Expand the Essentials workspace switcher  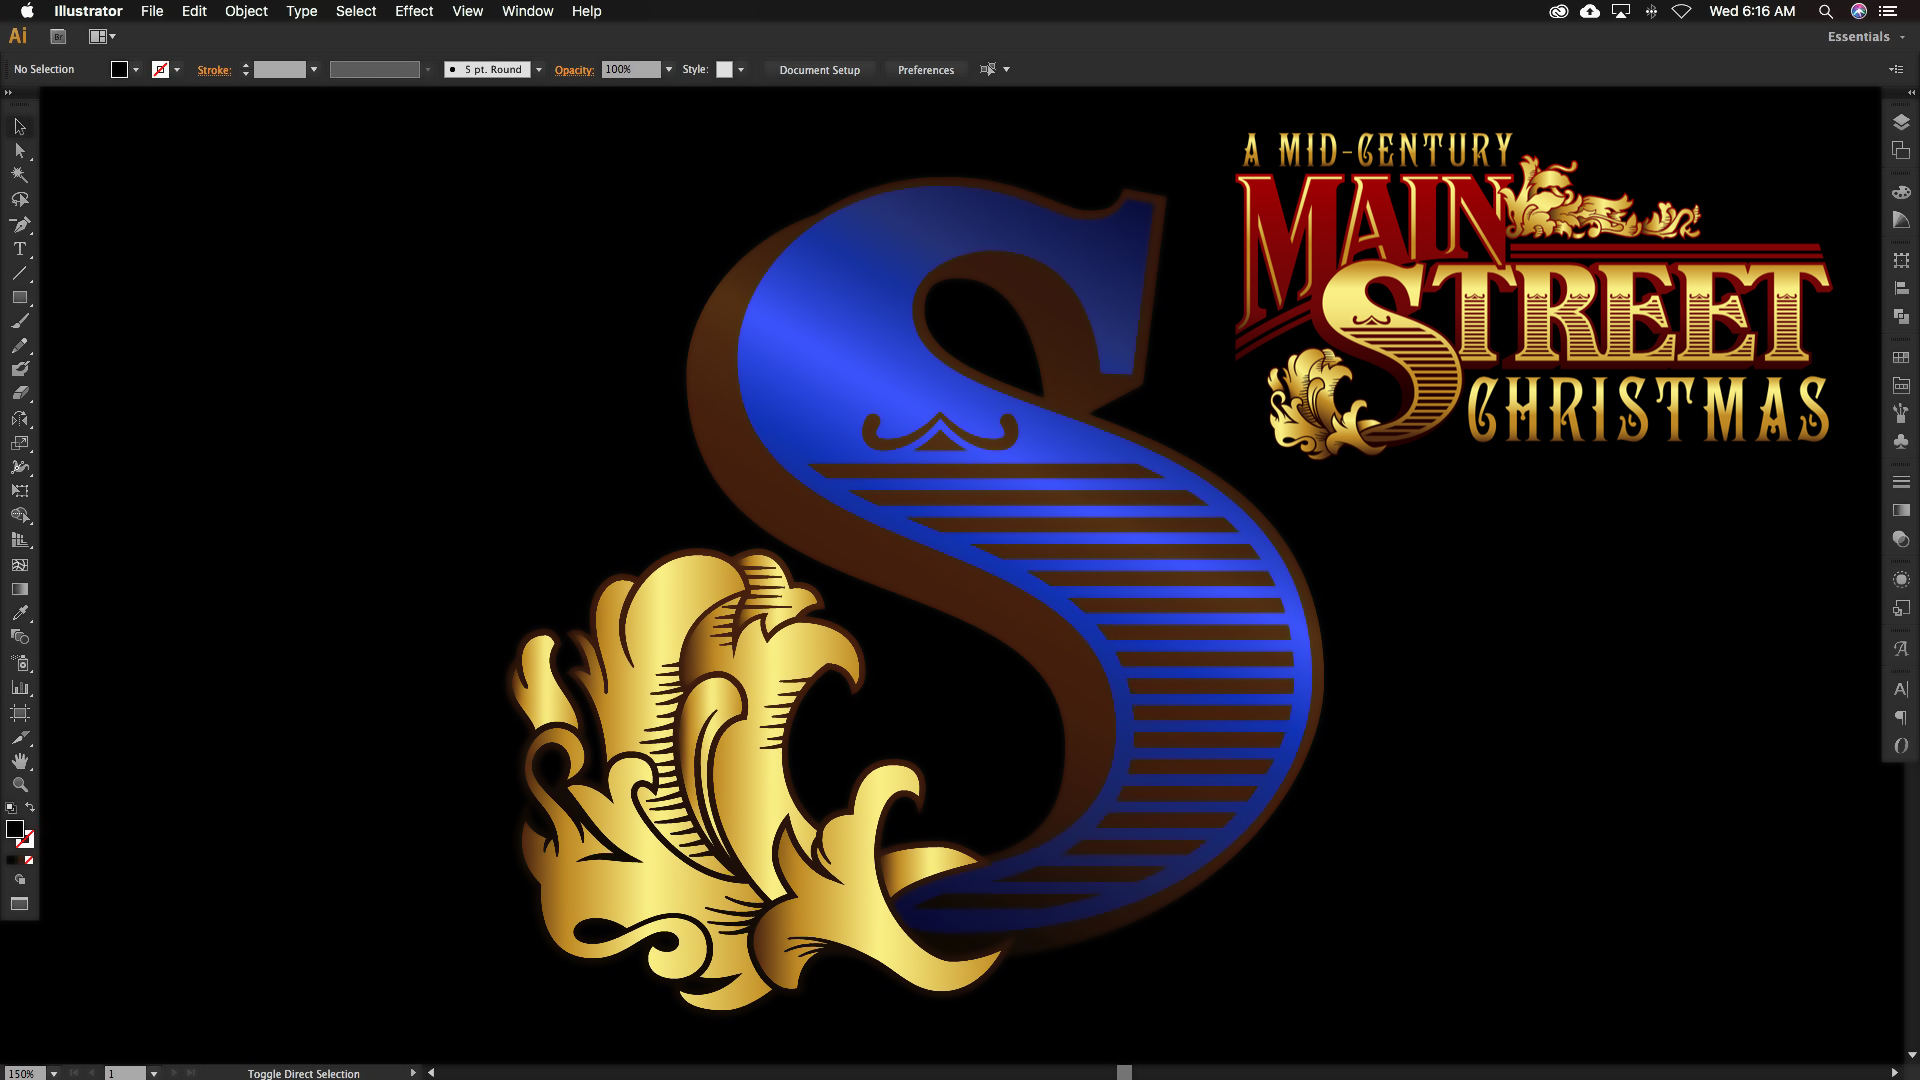tap(1866, 37)
